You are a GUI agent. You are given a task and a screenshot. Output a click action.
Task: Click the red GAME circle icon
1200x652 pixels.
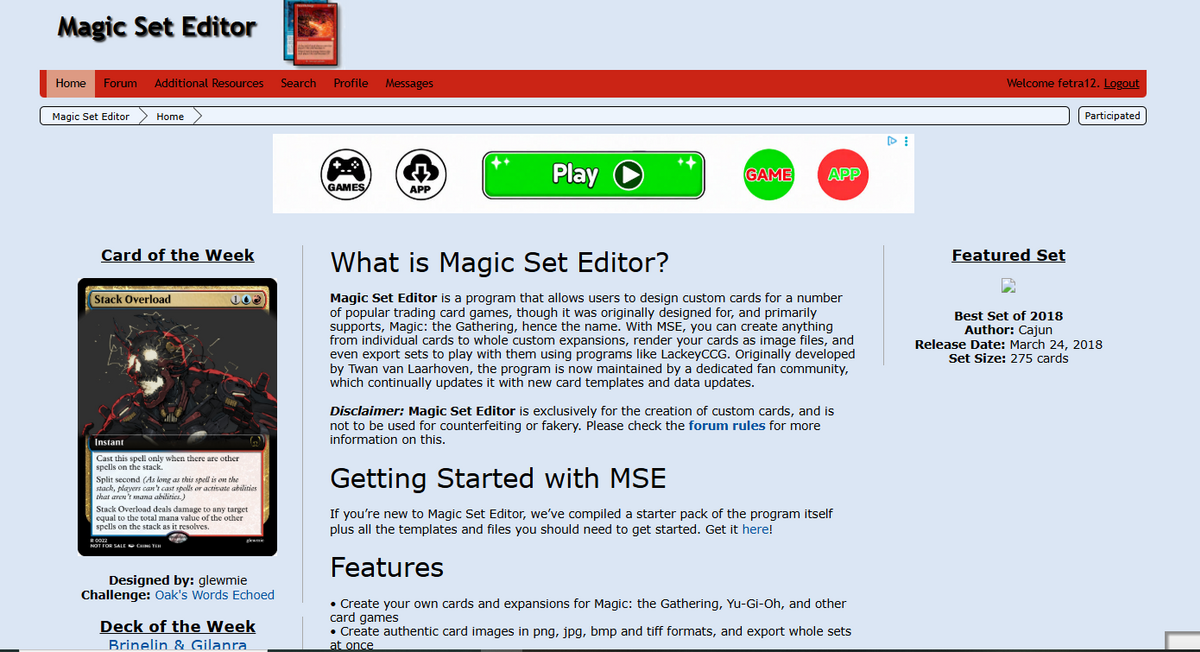coord(768,173)
